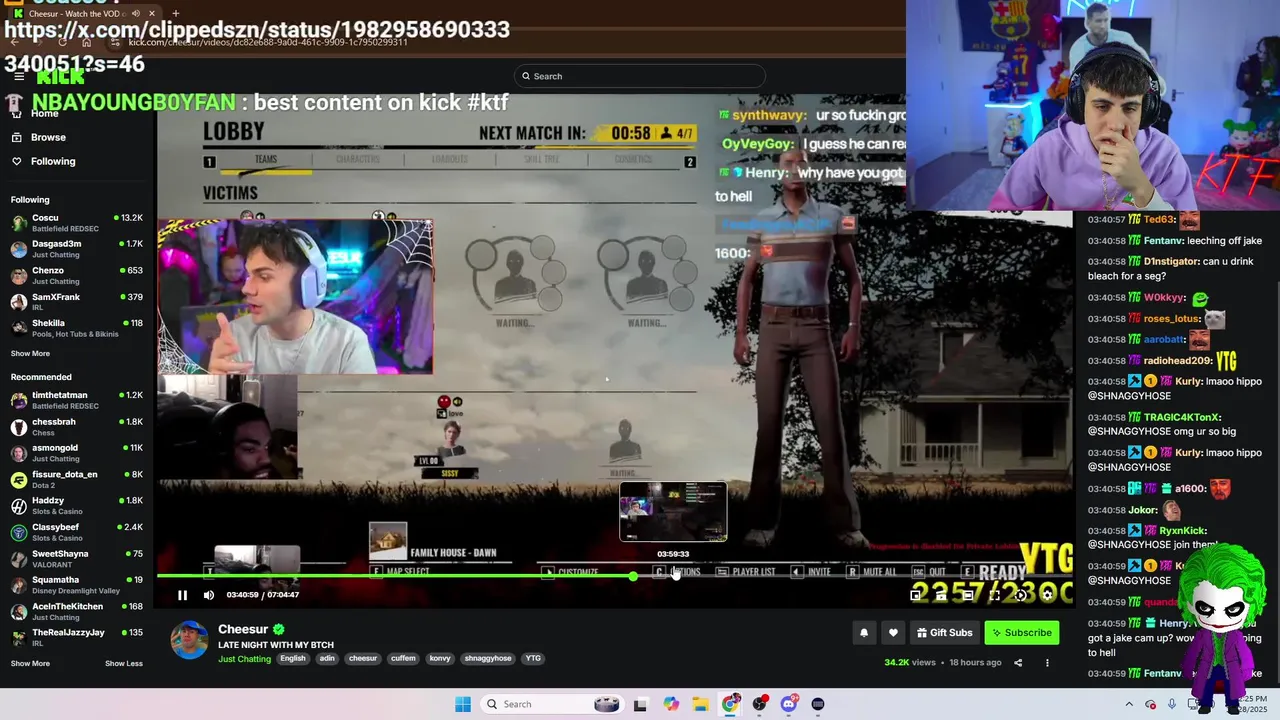Mute the video volume
The height and width of the screenshot is (720, 1280).
pyautogui.click(x=209, y=595)
